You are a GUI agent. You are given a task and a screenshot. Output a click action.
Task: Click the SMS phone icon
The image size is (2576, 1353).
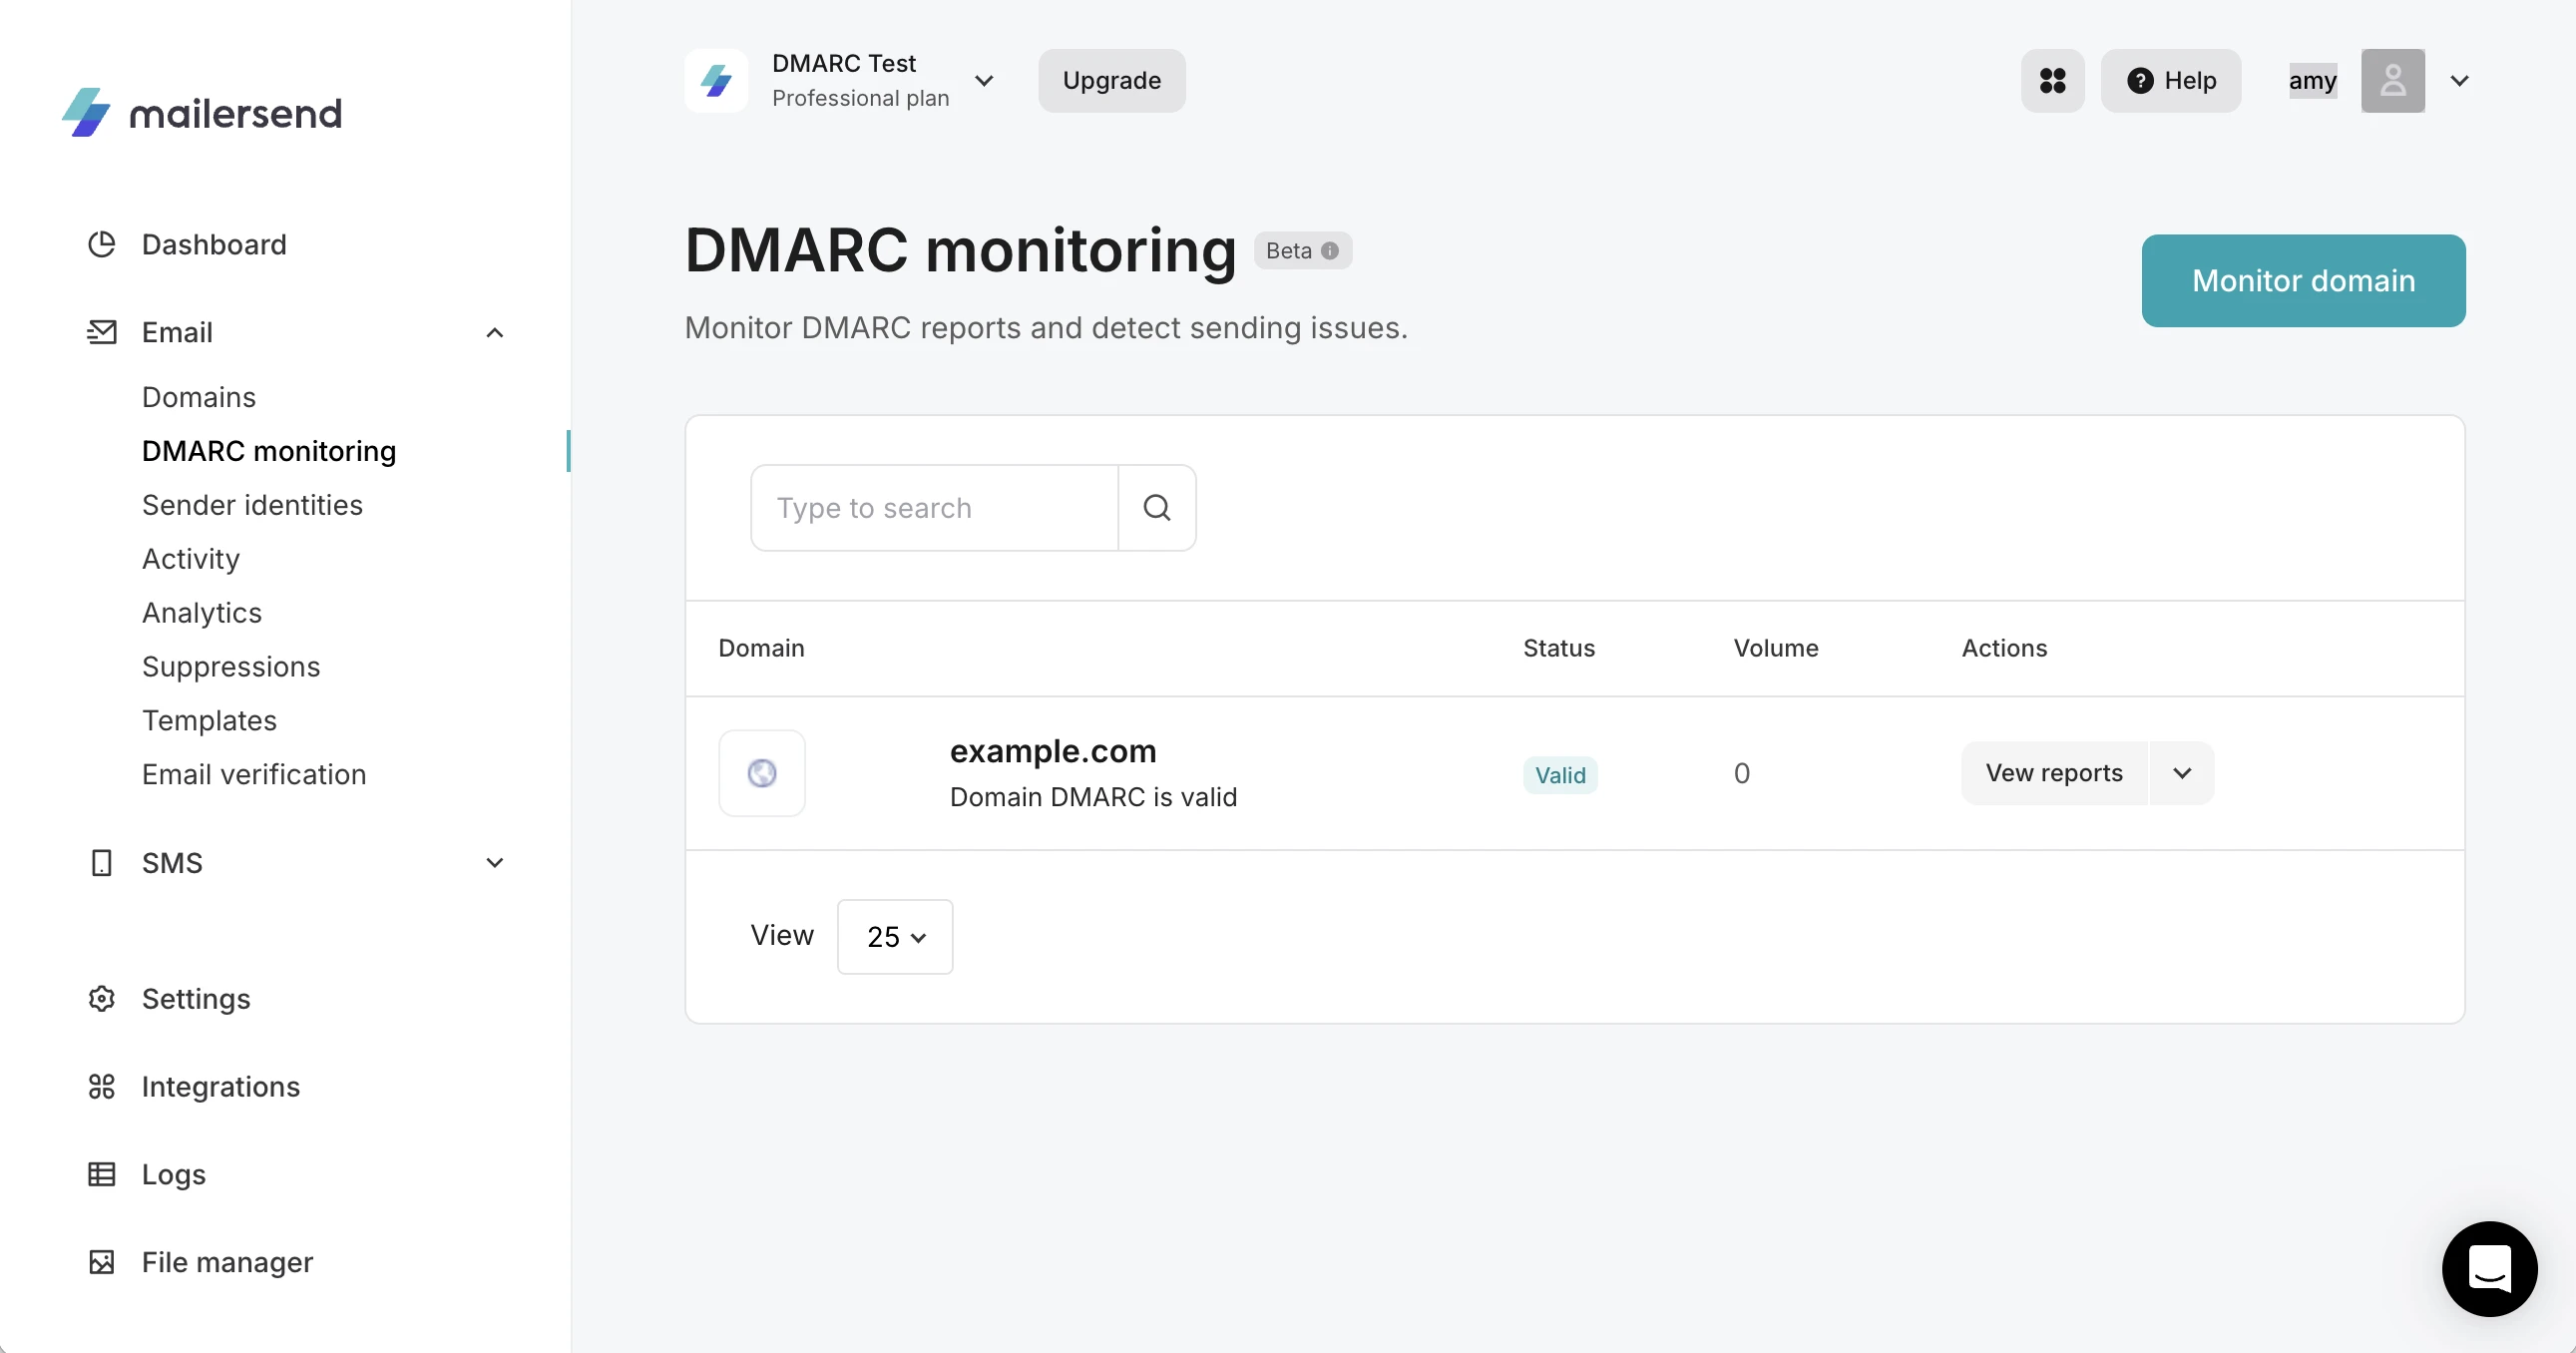pos(101,862)
